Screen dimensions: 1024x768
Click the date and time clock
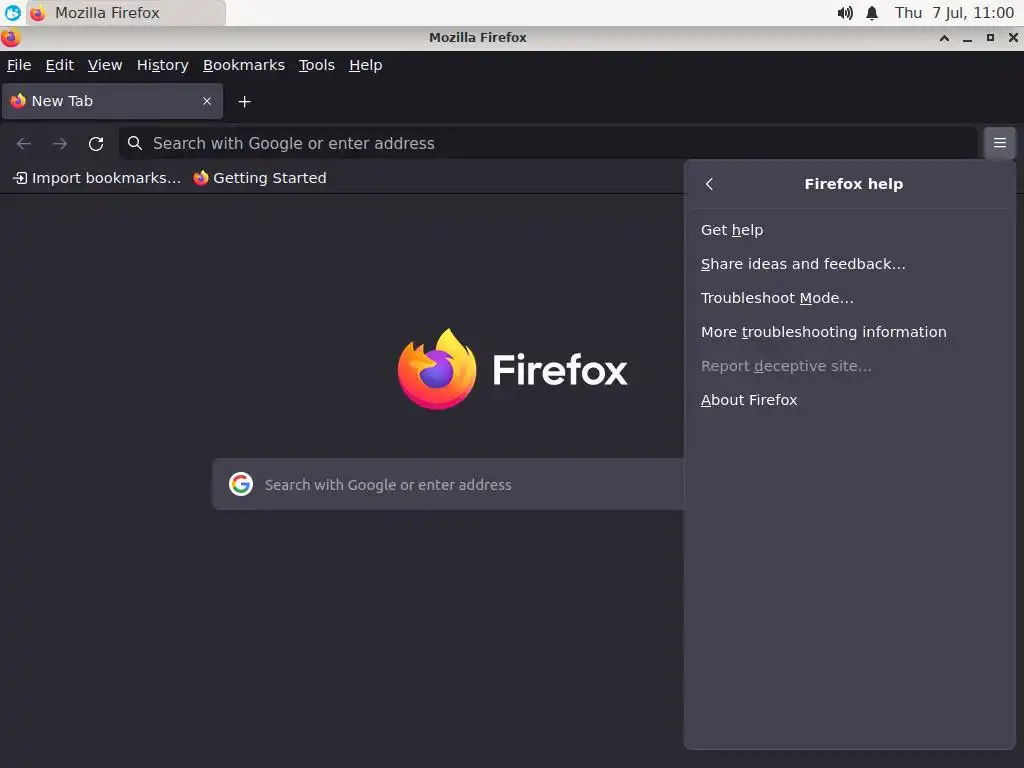pos(954,13)
